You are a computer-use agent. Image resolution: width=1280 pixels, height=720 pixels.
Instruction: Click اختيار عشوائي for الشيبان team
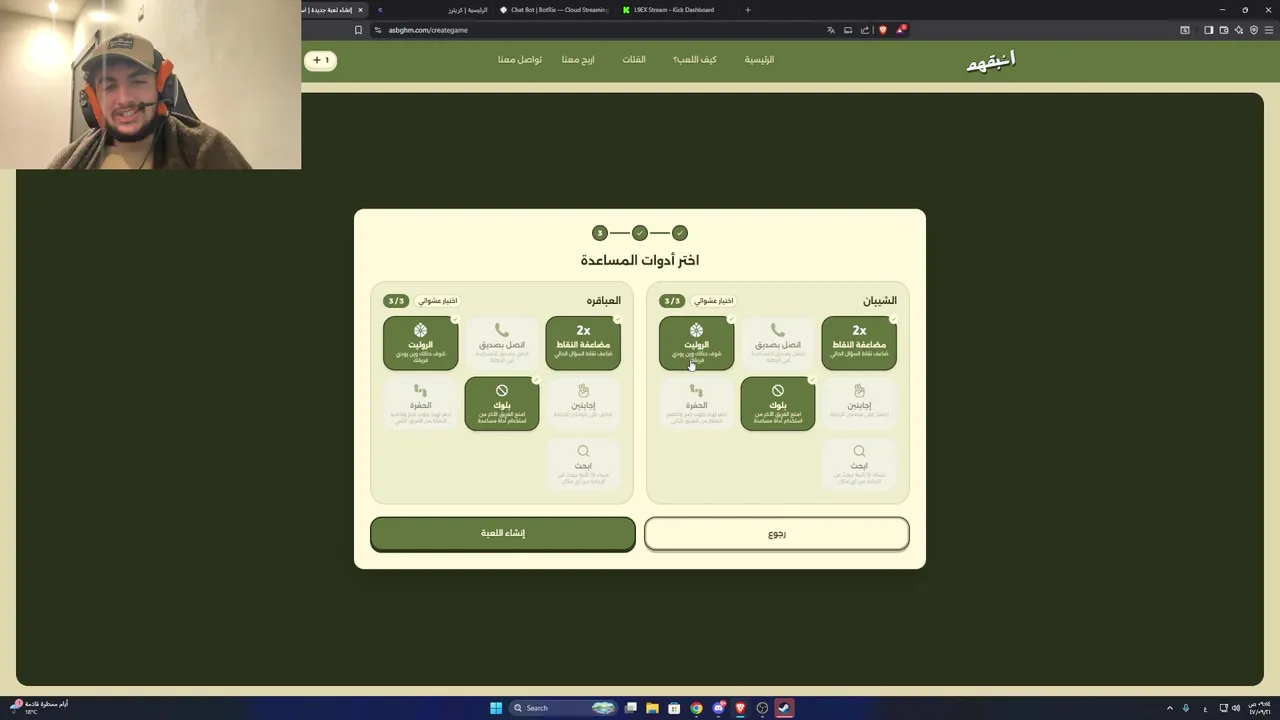[713, 300]
